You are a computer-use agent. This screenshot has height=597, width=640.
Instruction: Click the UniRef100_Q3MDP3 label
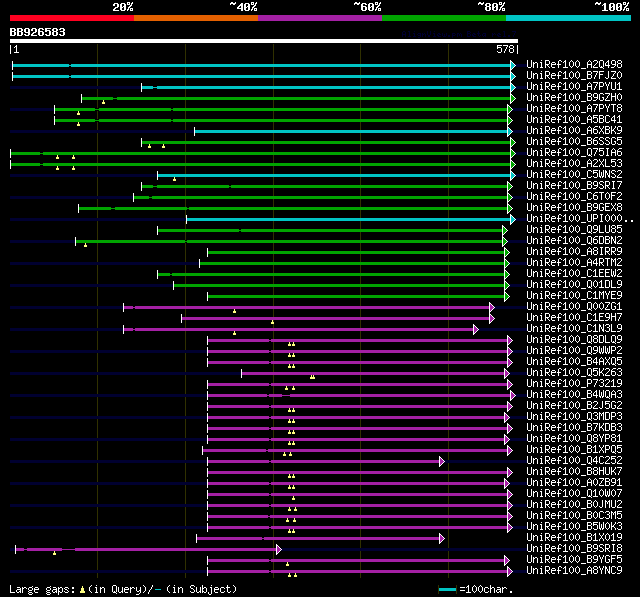(x=574, y=417)
